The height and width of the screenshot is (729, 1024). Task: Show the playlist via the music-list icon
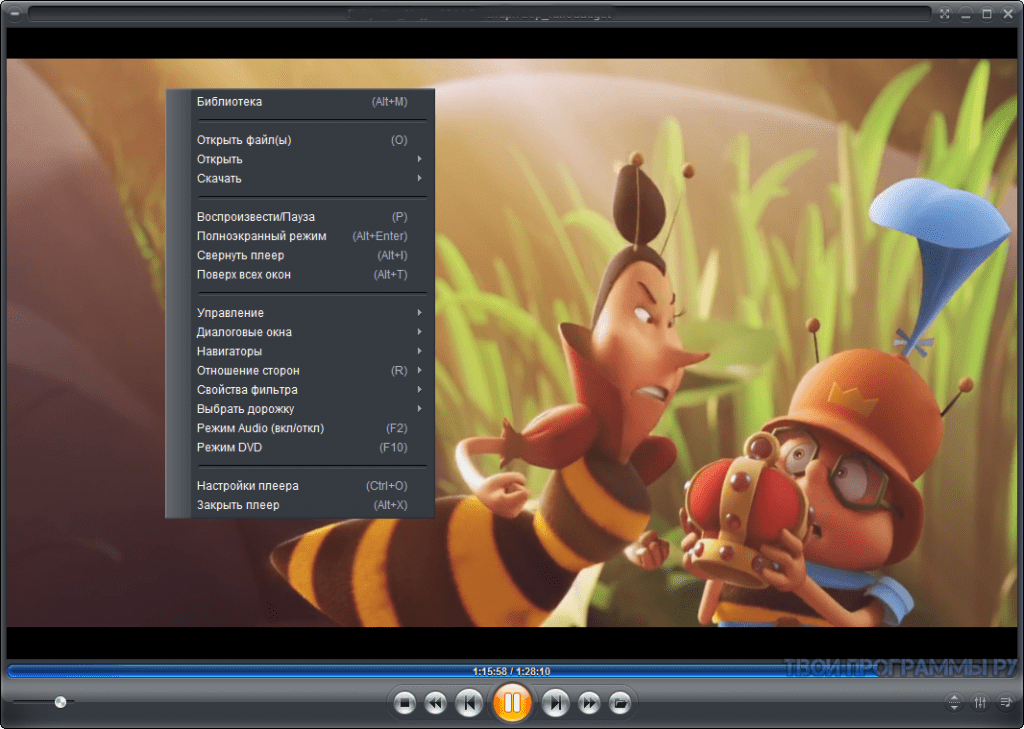[x=1007, y=703]
